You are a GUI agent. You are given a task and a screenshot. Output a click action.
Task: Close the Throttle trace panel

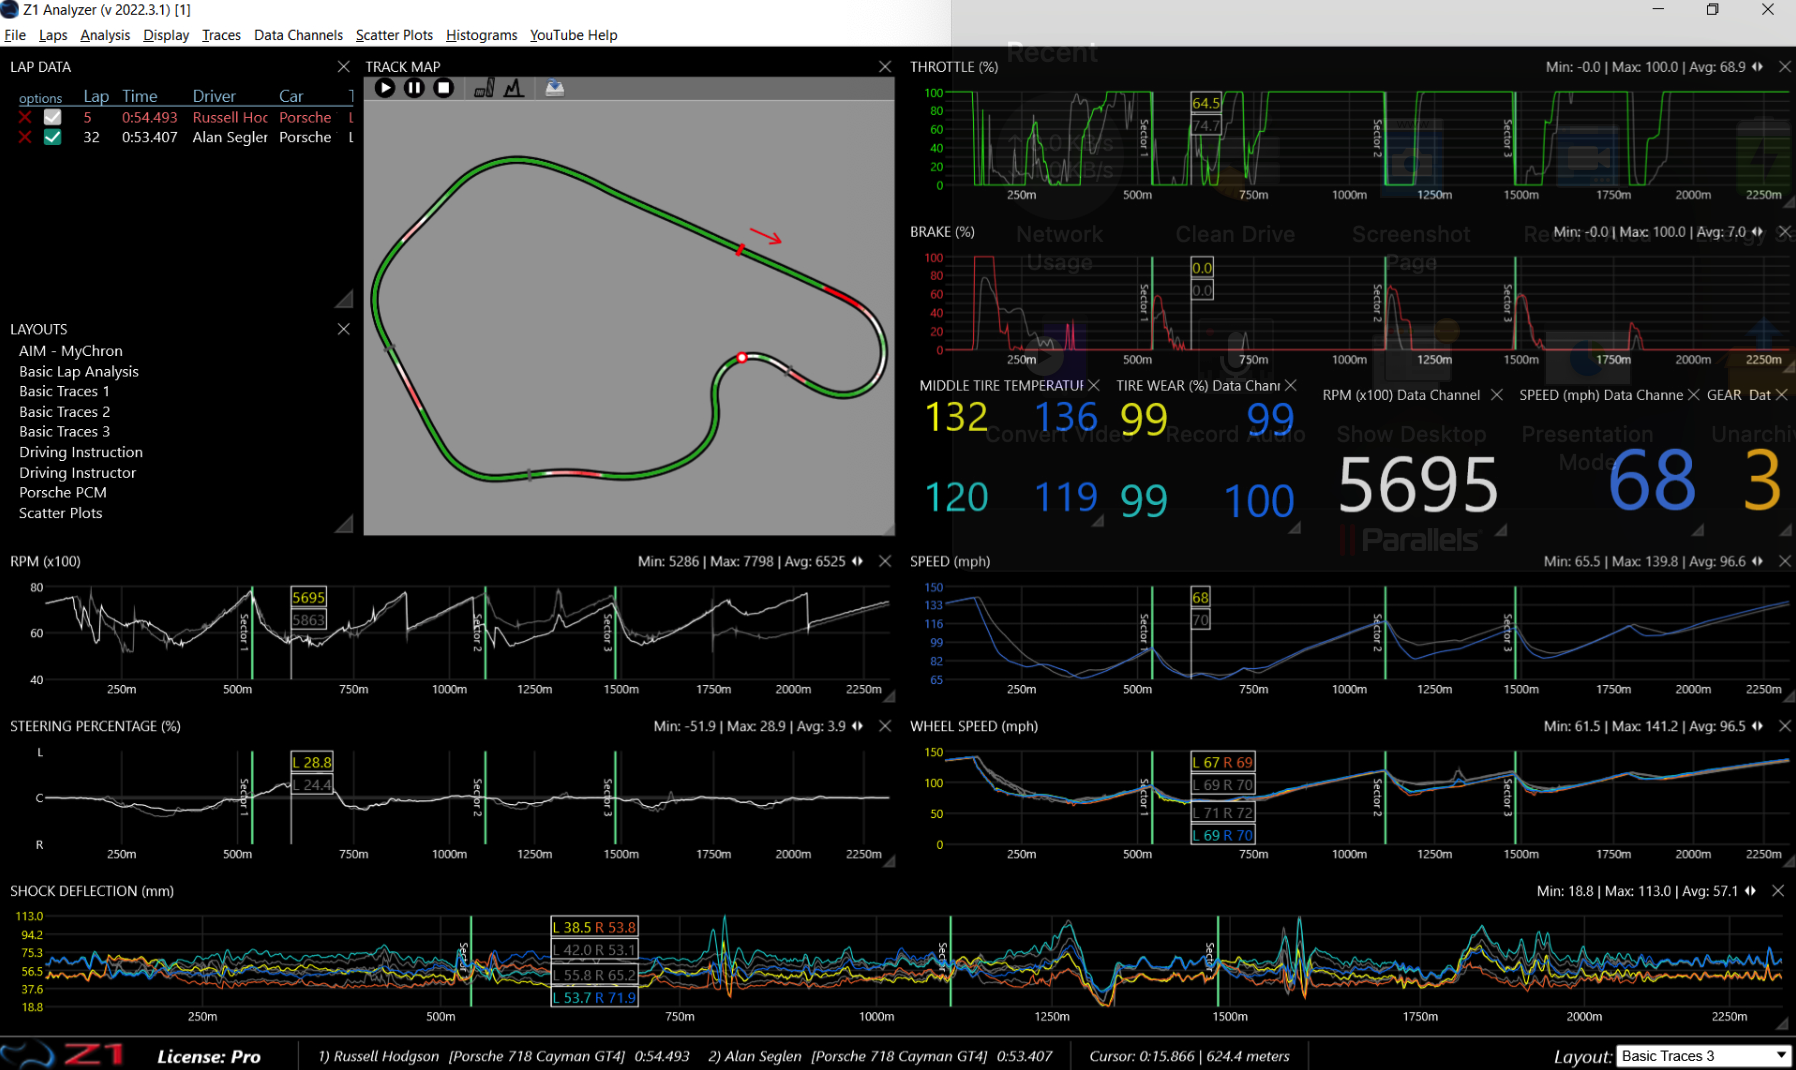[1785, 66]
